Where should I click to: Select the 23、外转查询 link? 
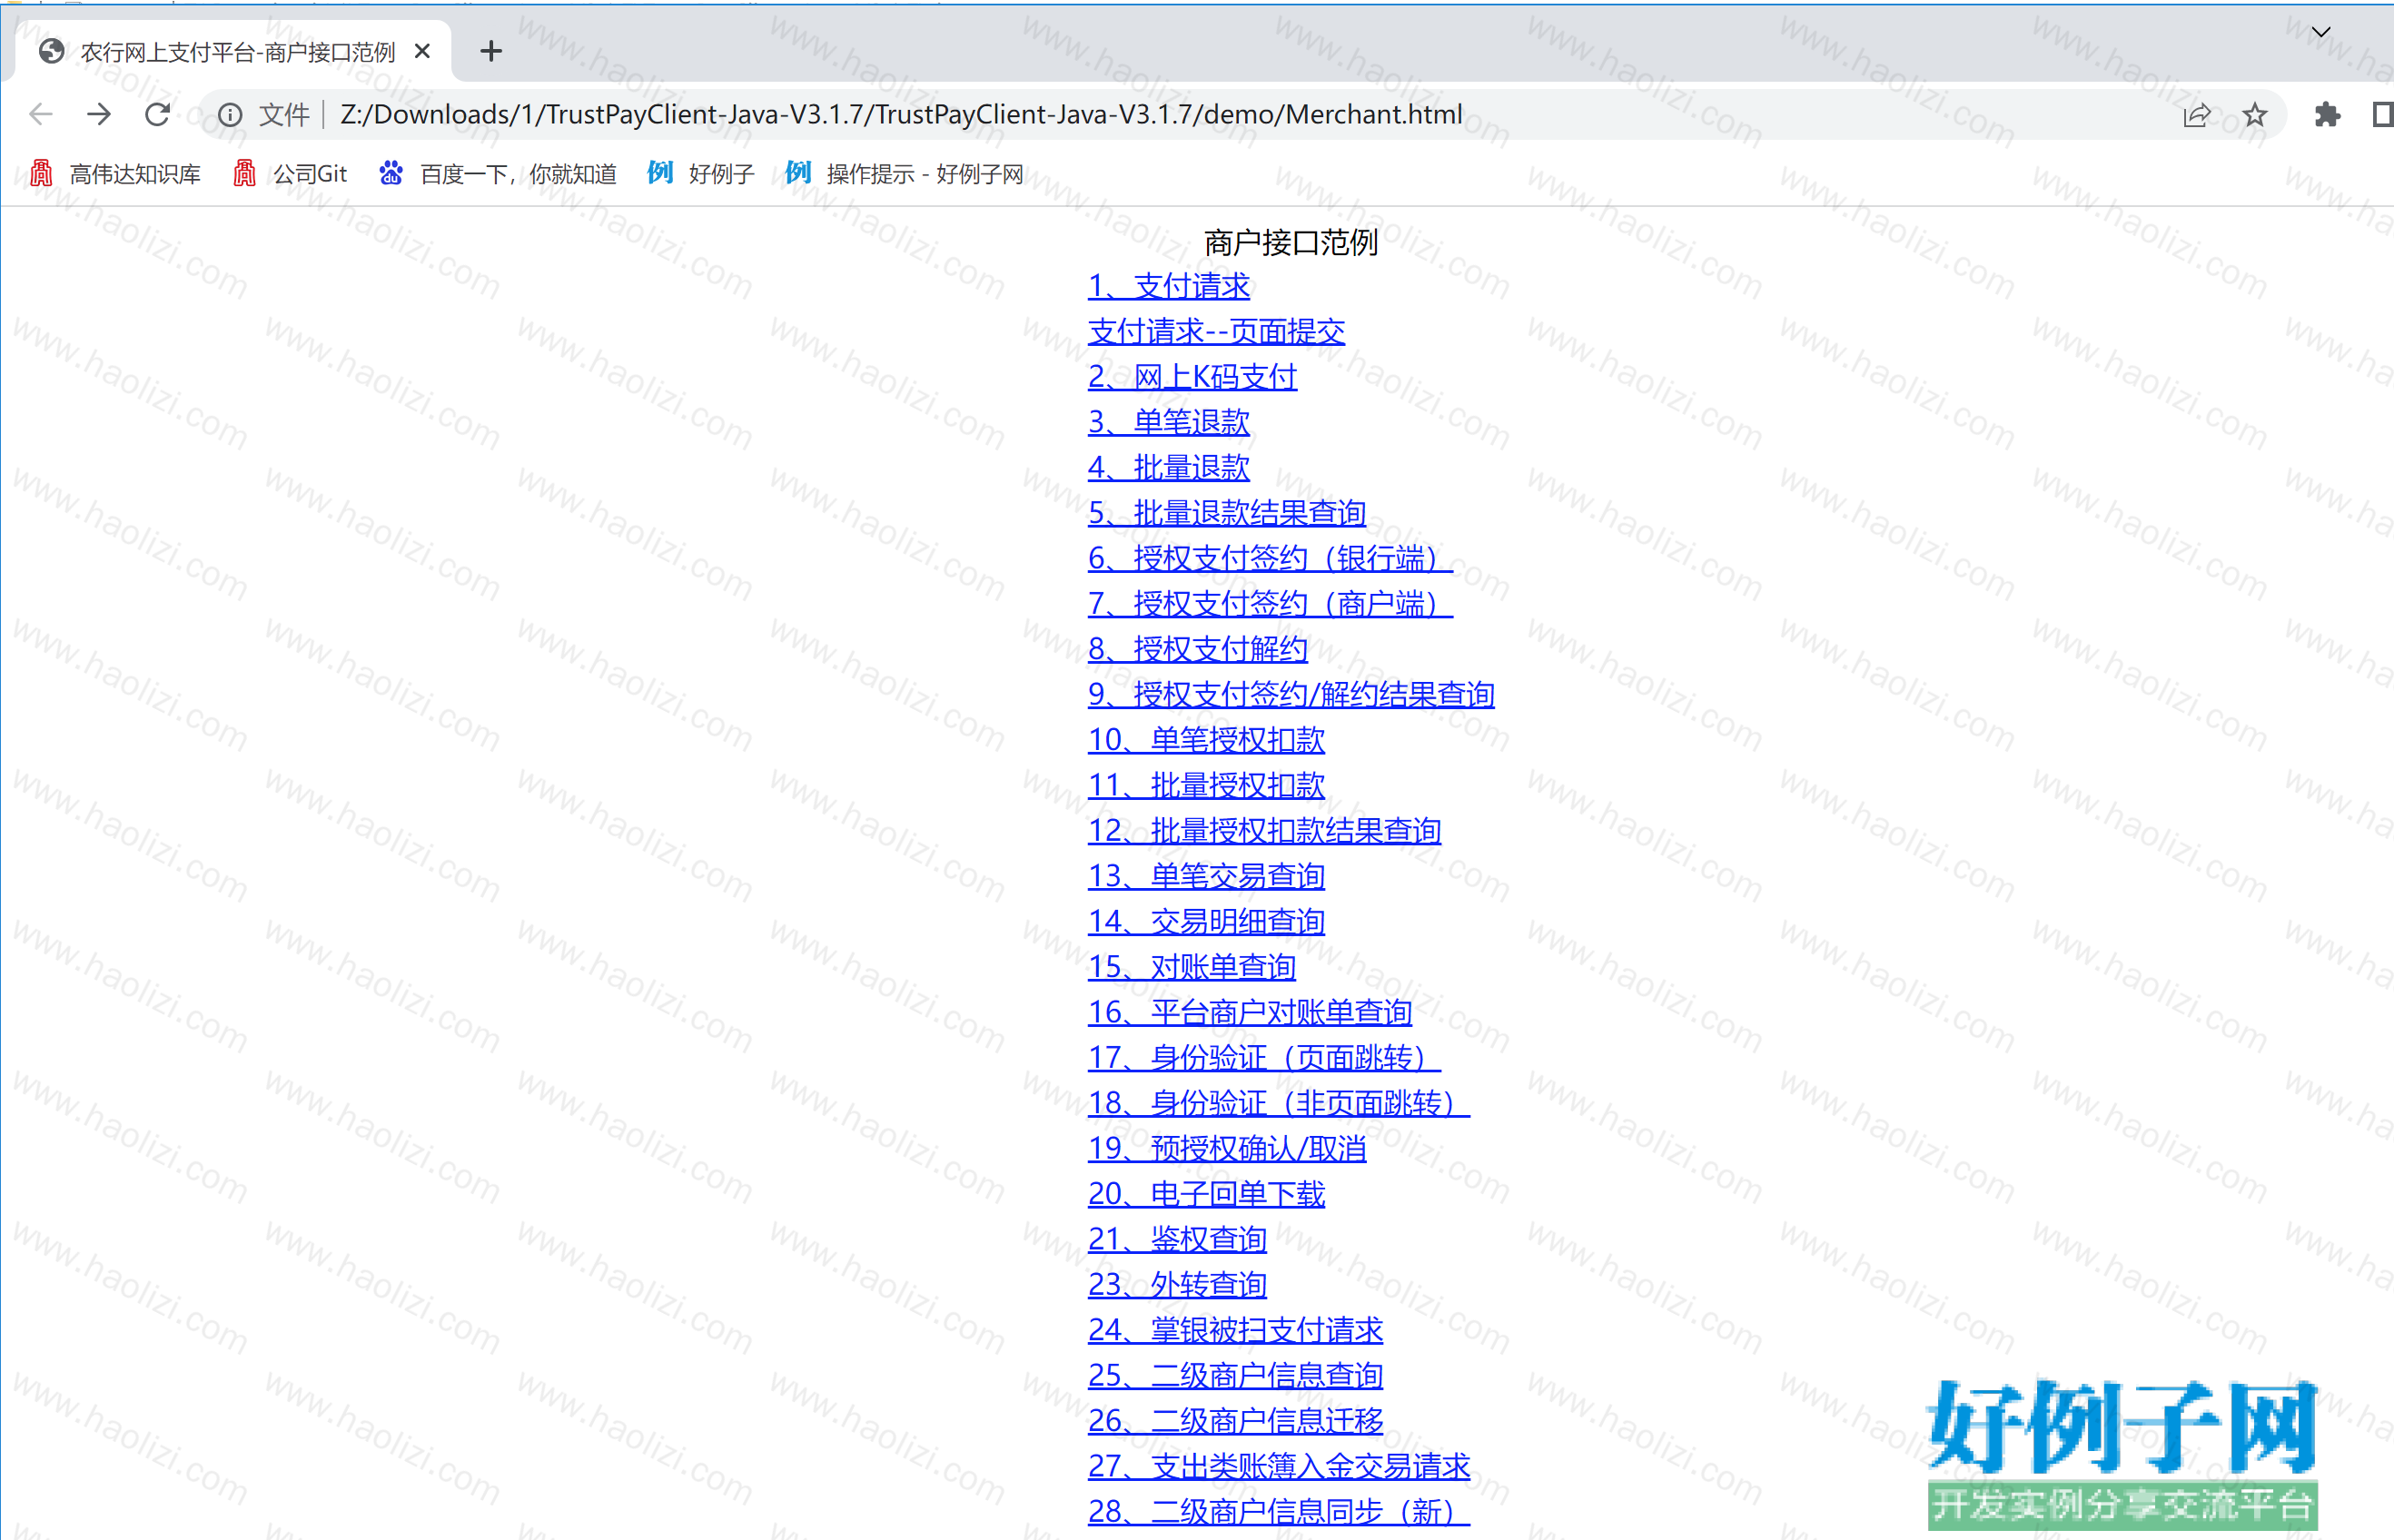pyautogui.click(x=1177, y=1284)
